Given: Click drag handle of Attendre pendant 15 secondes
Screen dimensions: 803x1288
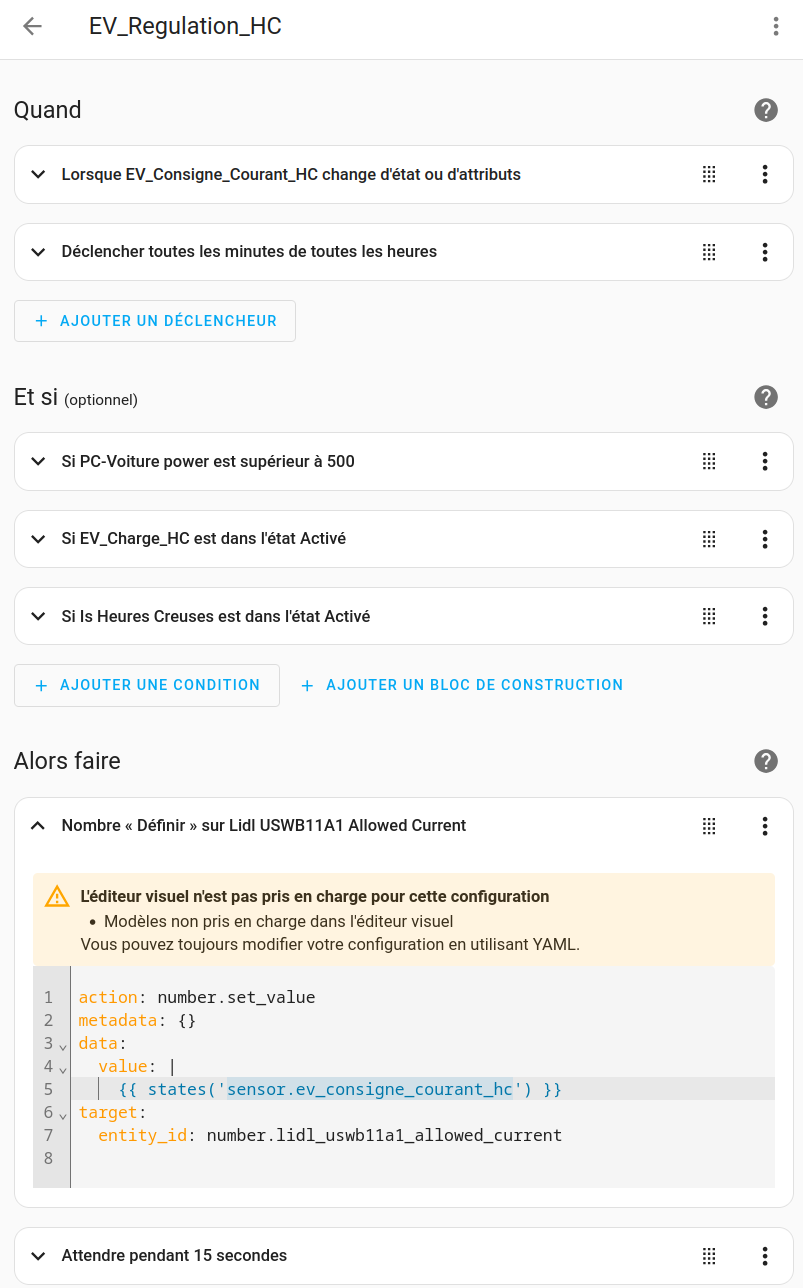Looking at the screenshot, I should (x=709, y=1256).
